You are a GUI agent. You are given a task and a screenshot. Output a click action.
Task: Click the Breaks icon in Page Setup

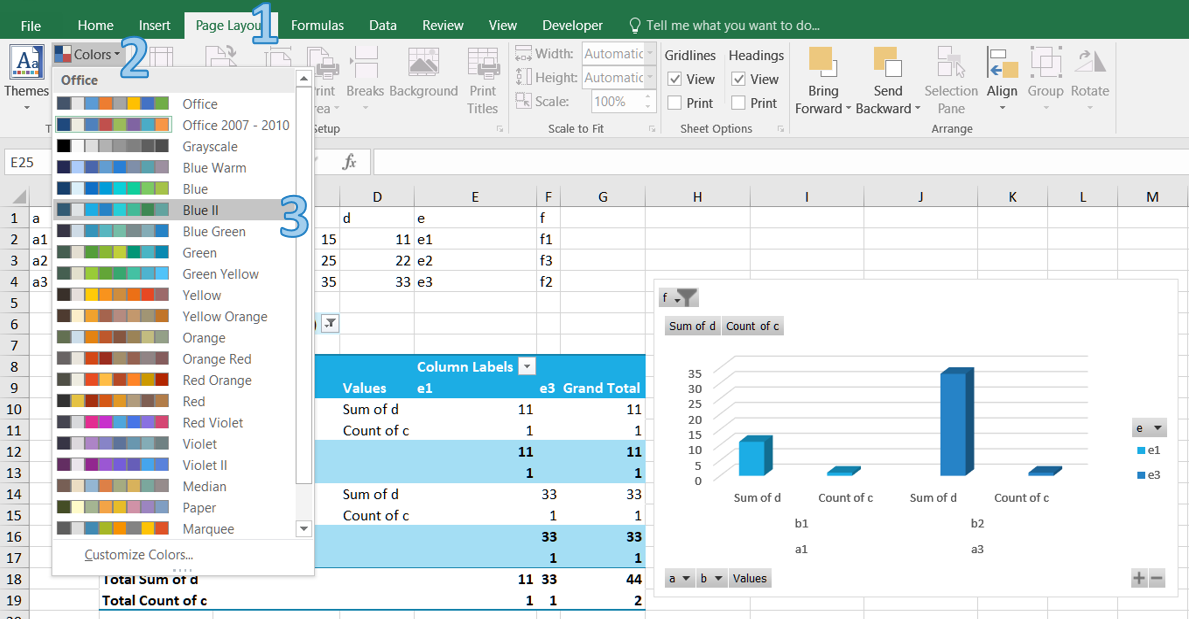pos(365,65)
